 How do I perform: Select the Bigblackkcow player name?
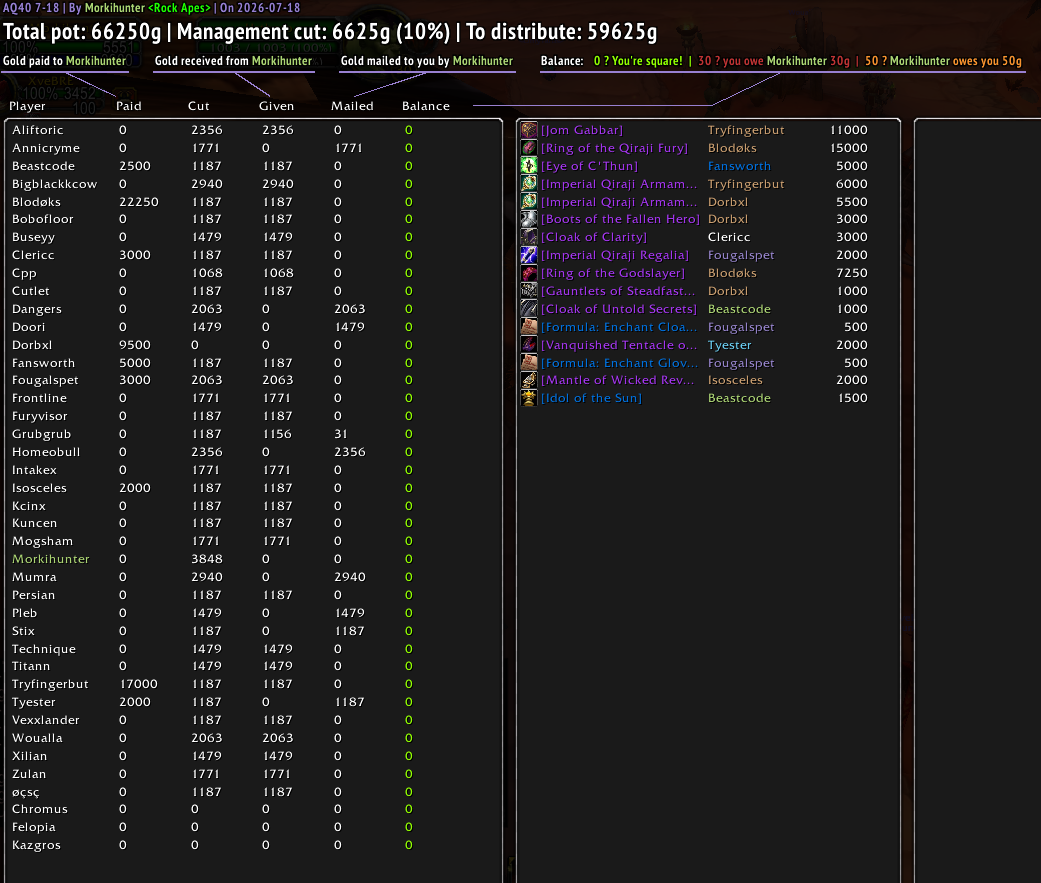(x=54, y=184)
